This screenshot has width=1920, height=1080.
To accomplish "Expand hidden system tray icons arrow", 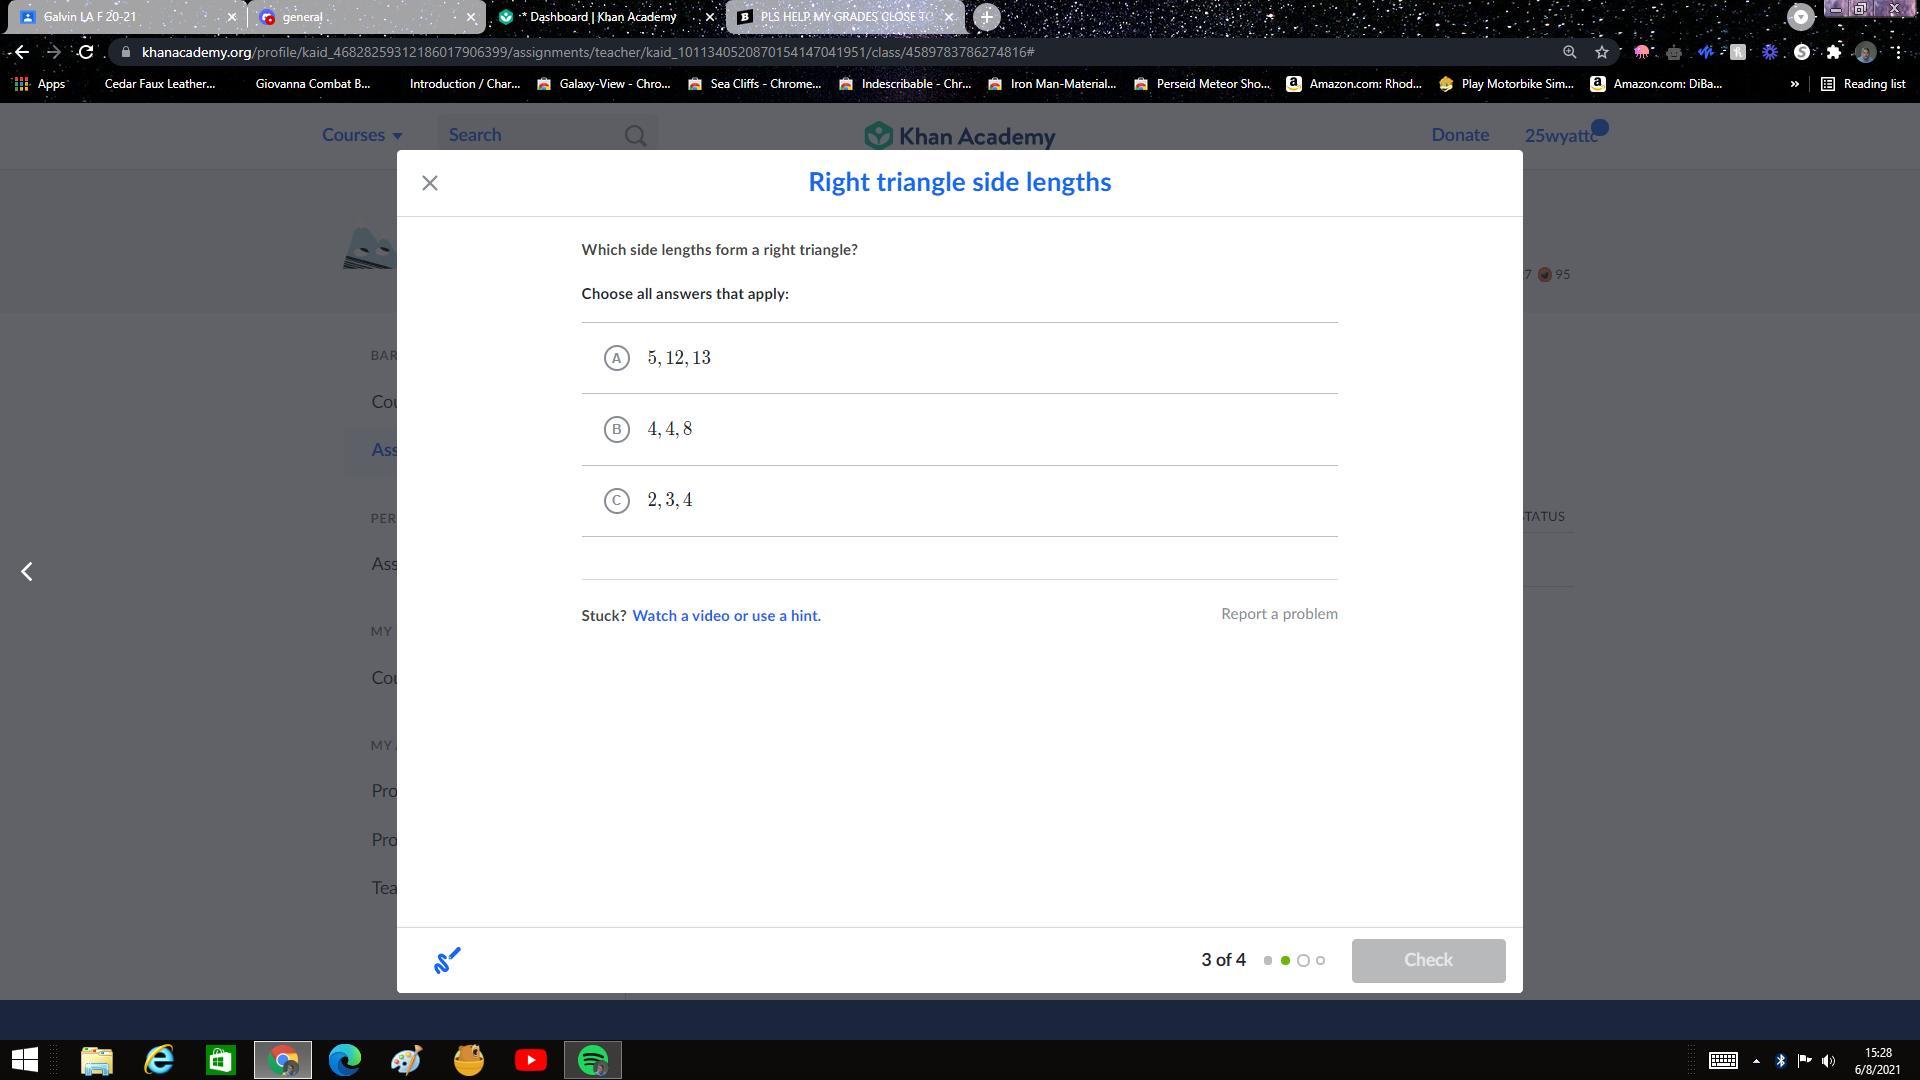I will (1756, 1061).
